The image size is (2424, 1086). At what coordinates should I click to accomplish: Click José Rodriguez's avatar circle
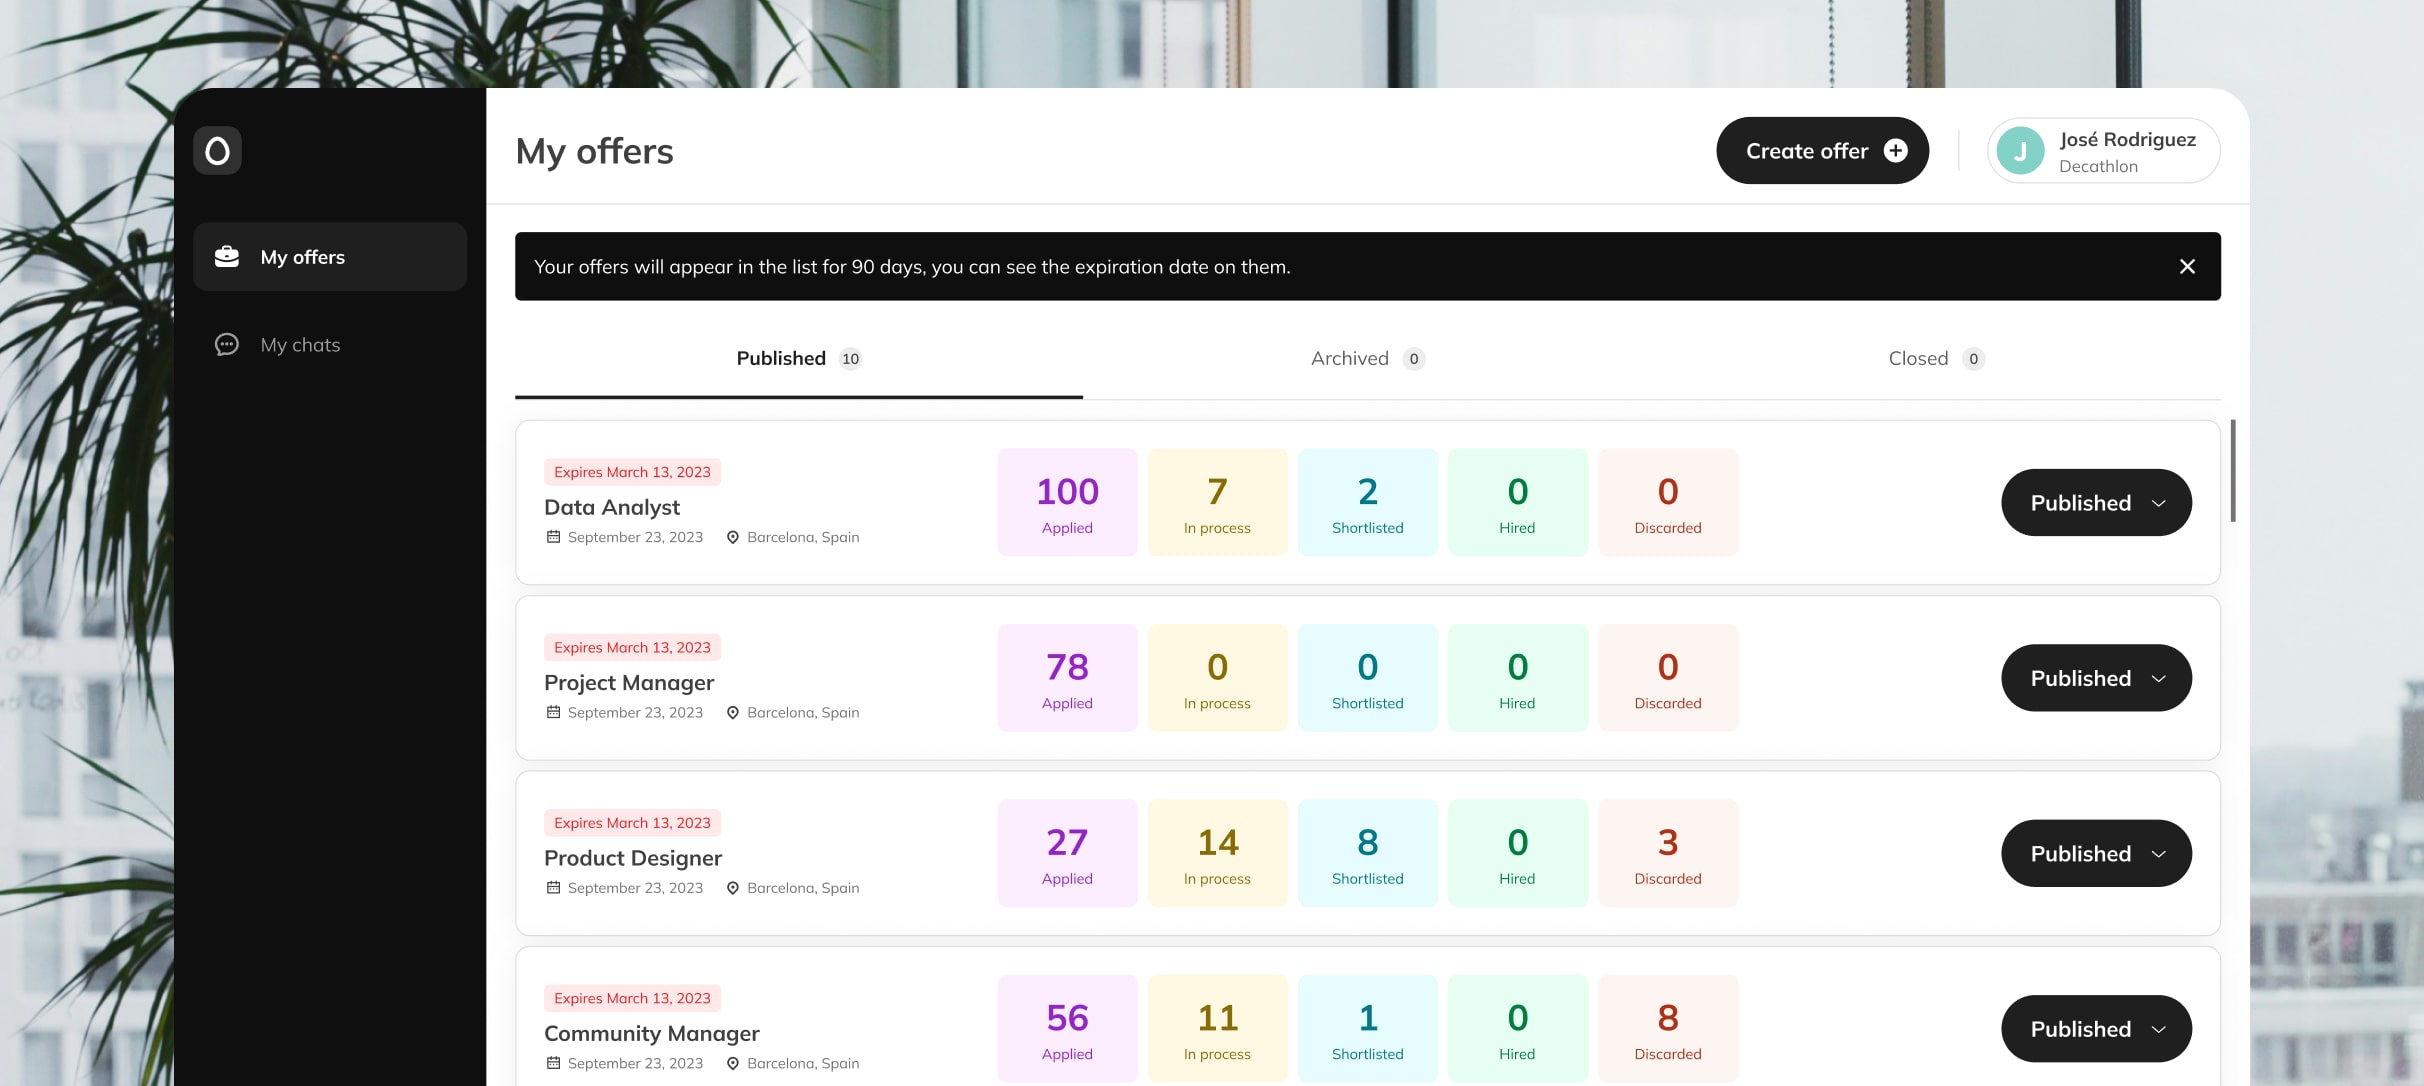click(x=2020, y=151)
